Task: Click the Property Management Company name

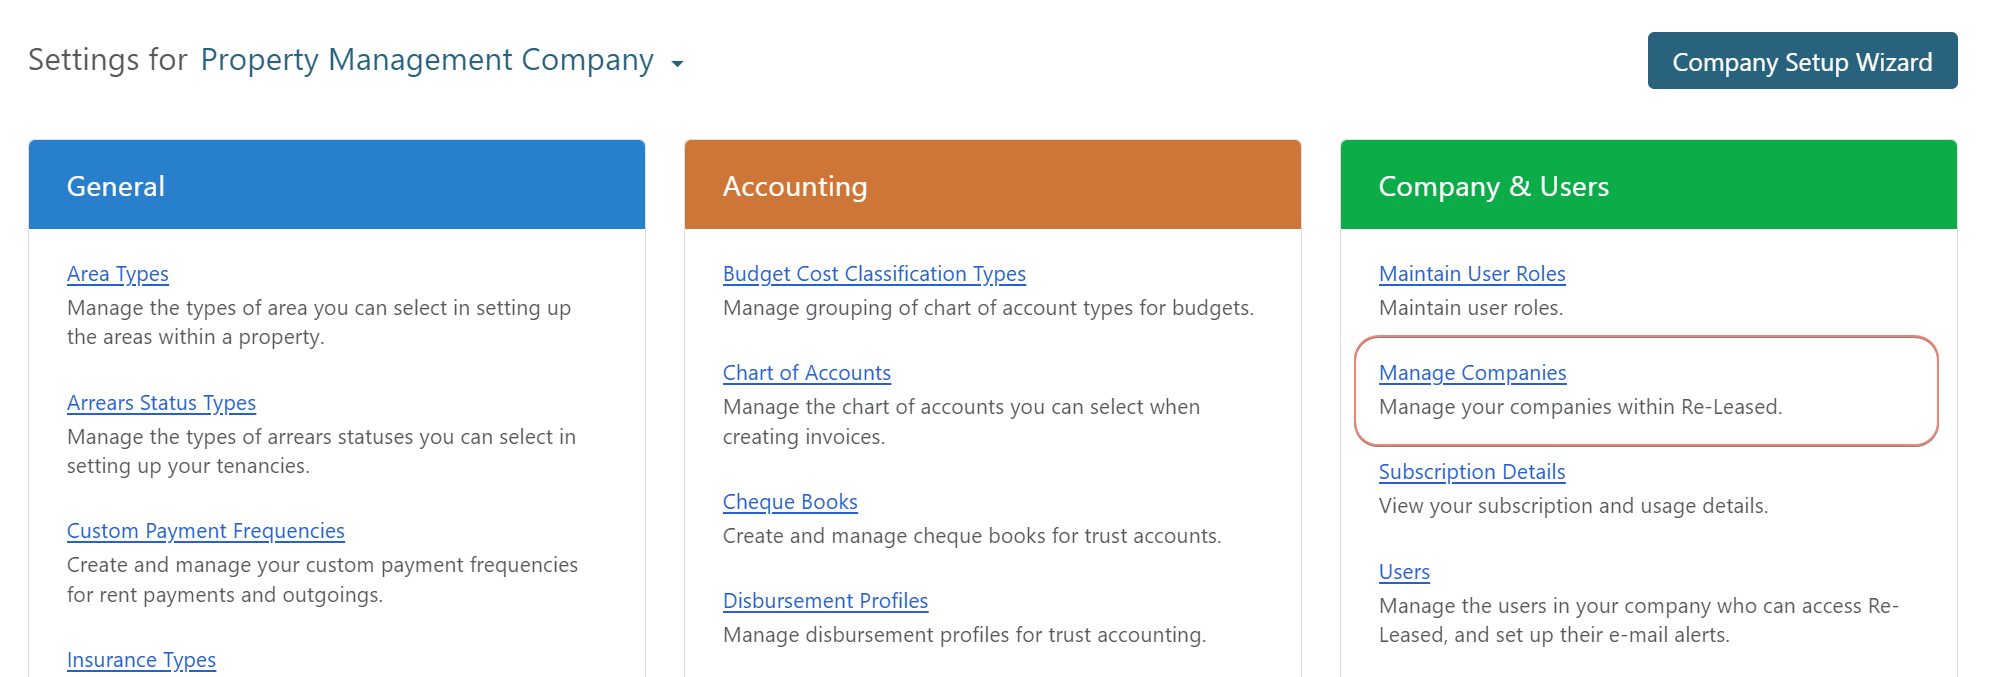Action: [x=427, y=60]
